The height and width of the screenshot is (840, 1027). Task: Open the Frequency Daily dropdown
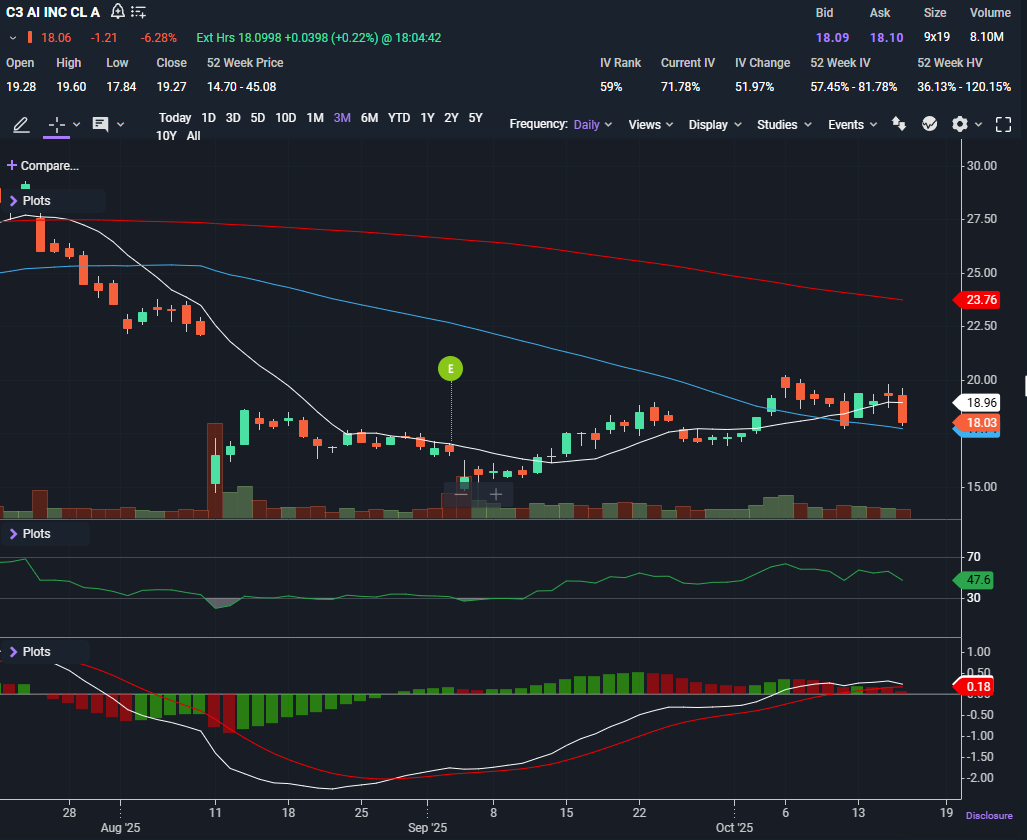point(593,124)
